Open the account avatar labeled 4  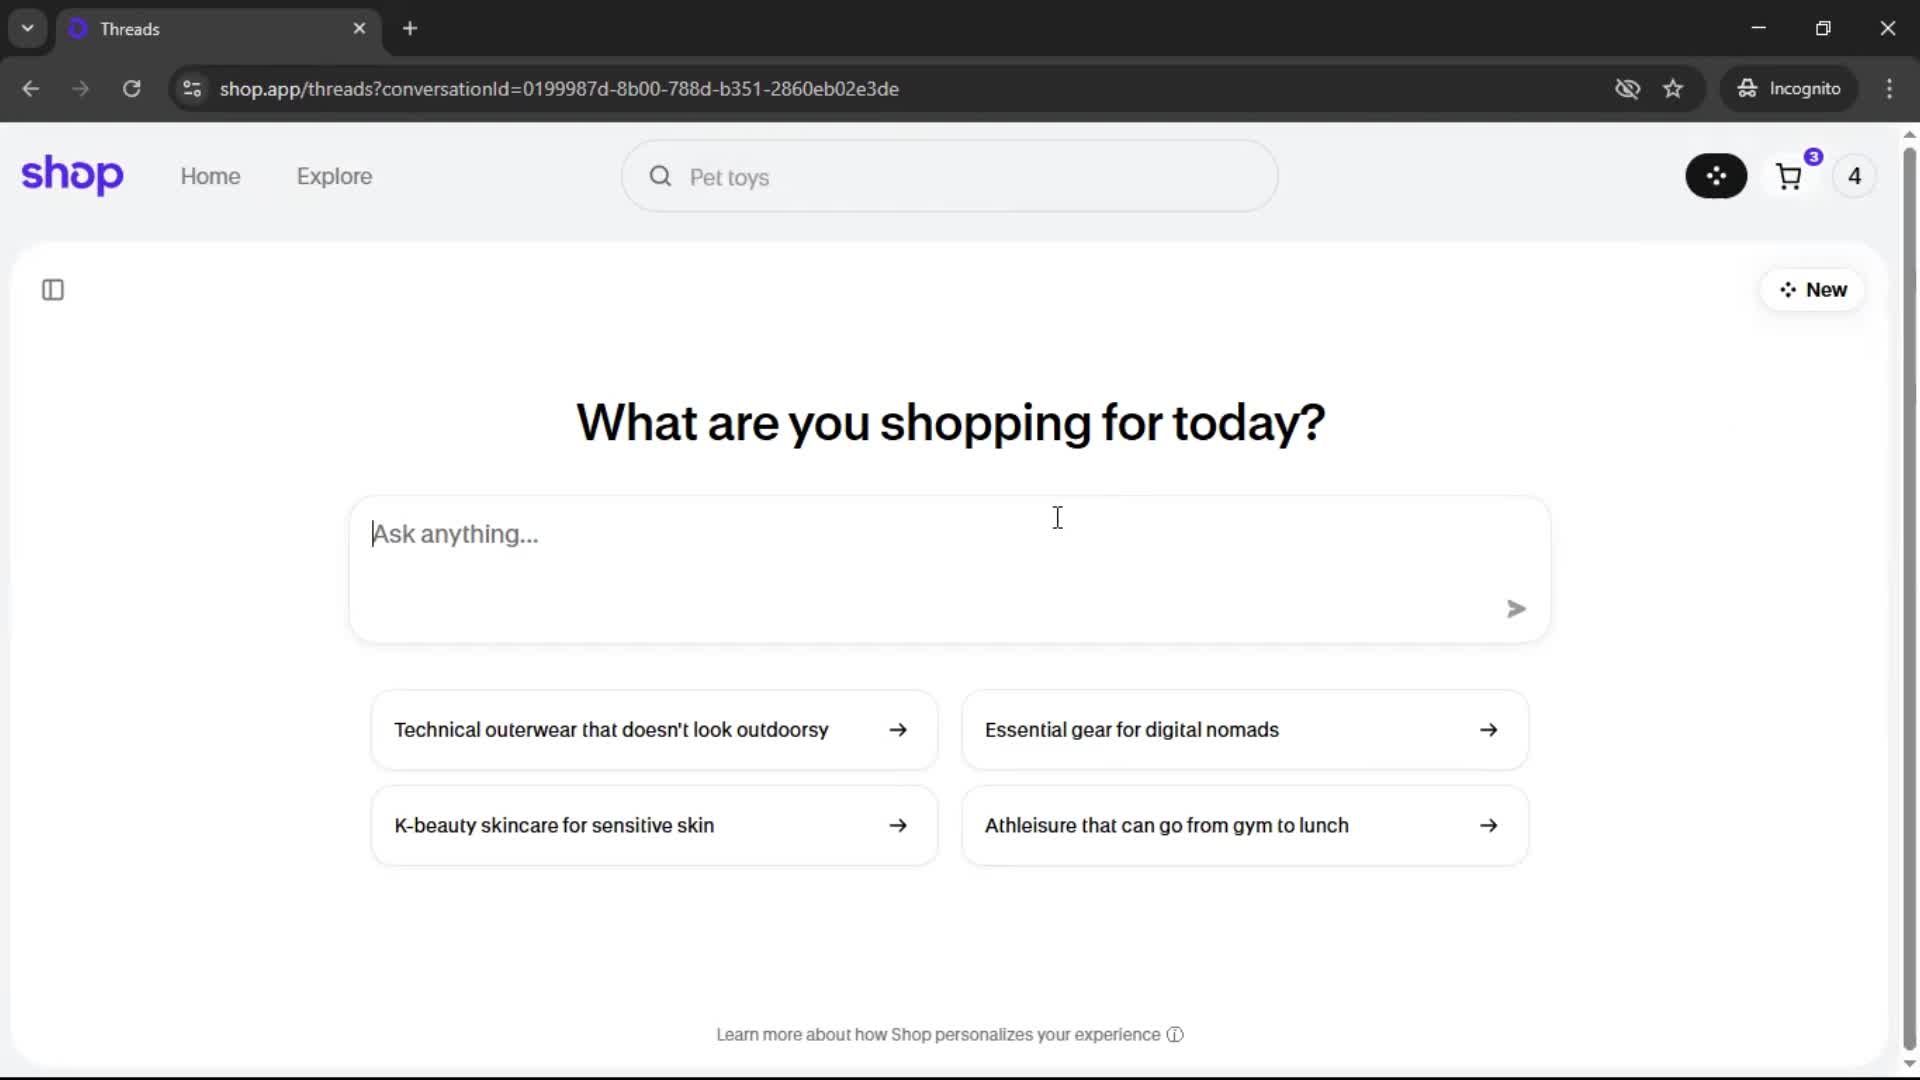1854,176
